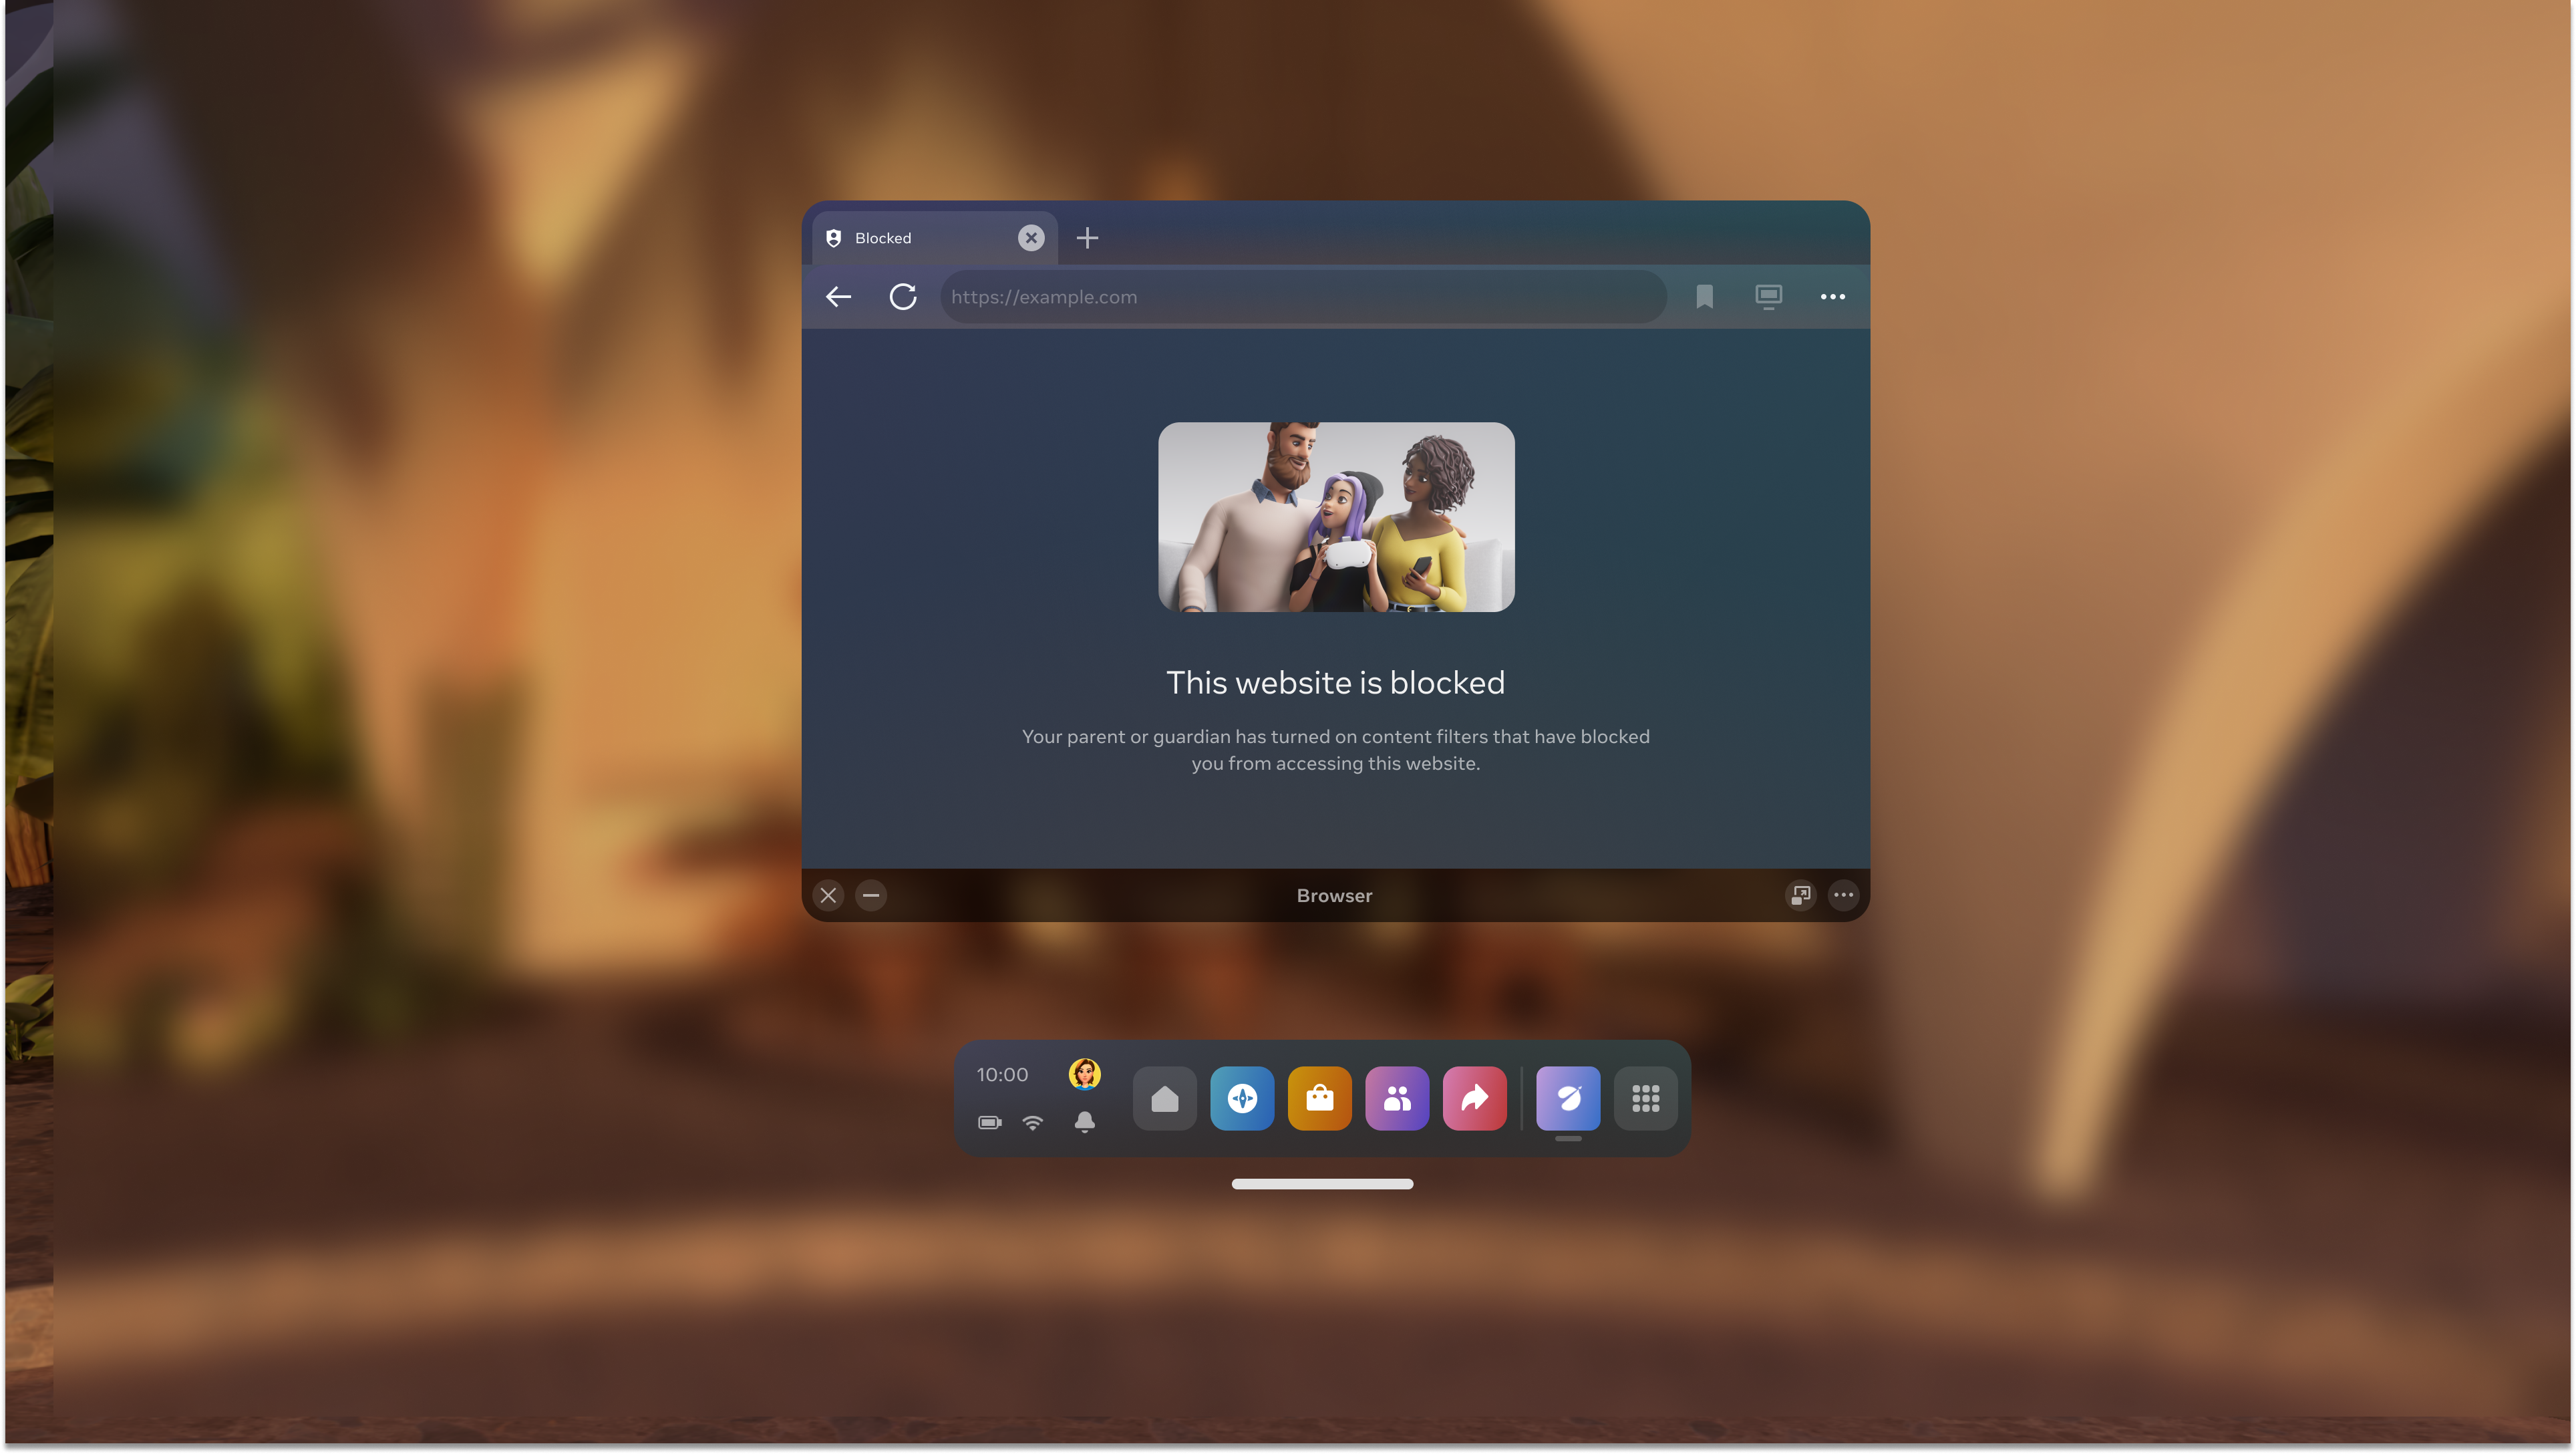Screen dimensions: 2576x1454
Task: Click the display mode monitor icon
Action: pyautogui.click(x=1768, y=297)
